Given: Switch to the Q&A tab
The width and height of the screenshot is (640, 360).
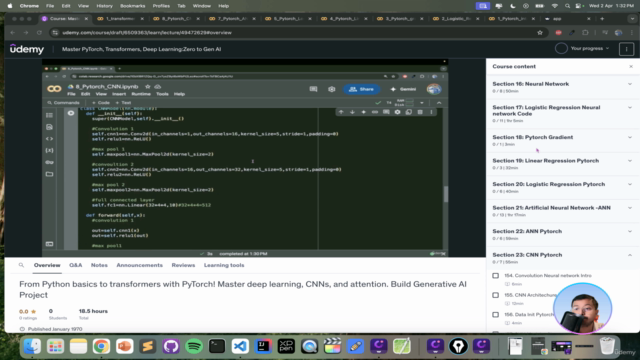Looking at the screenshot, I should [x=76, y=265].
